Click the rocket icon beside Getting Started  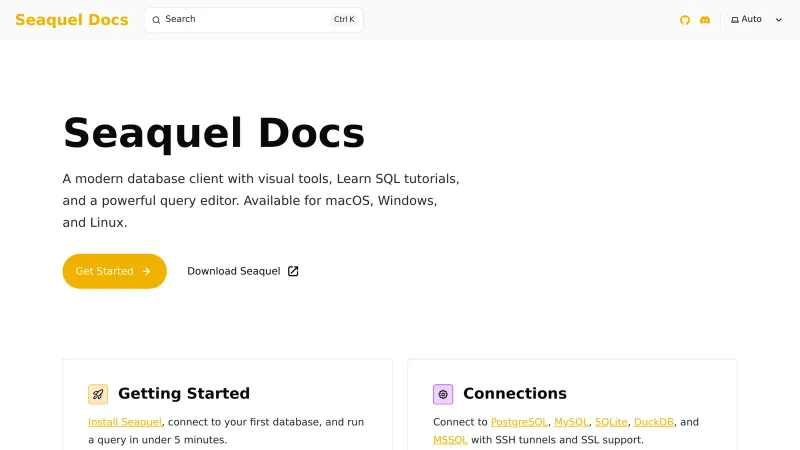[x=98, y=394]
